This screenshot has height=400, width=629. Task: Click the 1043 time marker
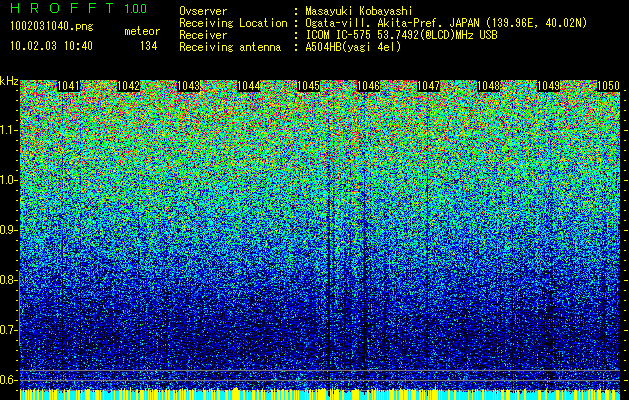pyautogui.click(x=189, y=86)
